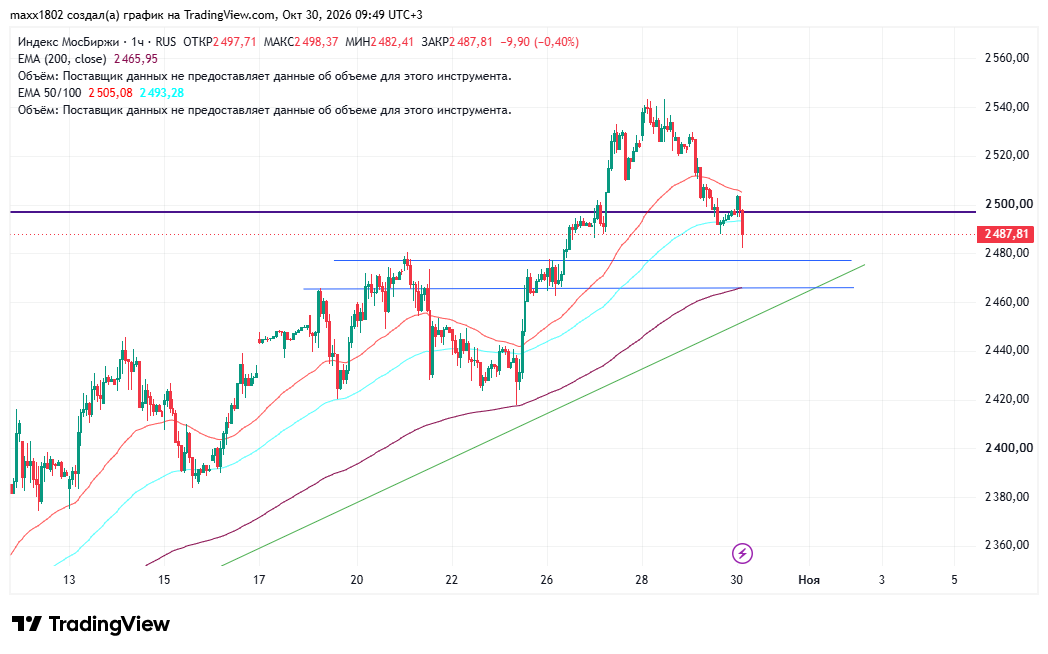Click the "1ч" interval in the legend

click(138, 41)
